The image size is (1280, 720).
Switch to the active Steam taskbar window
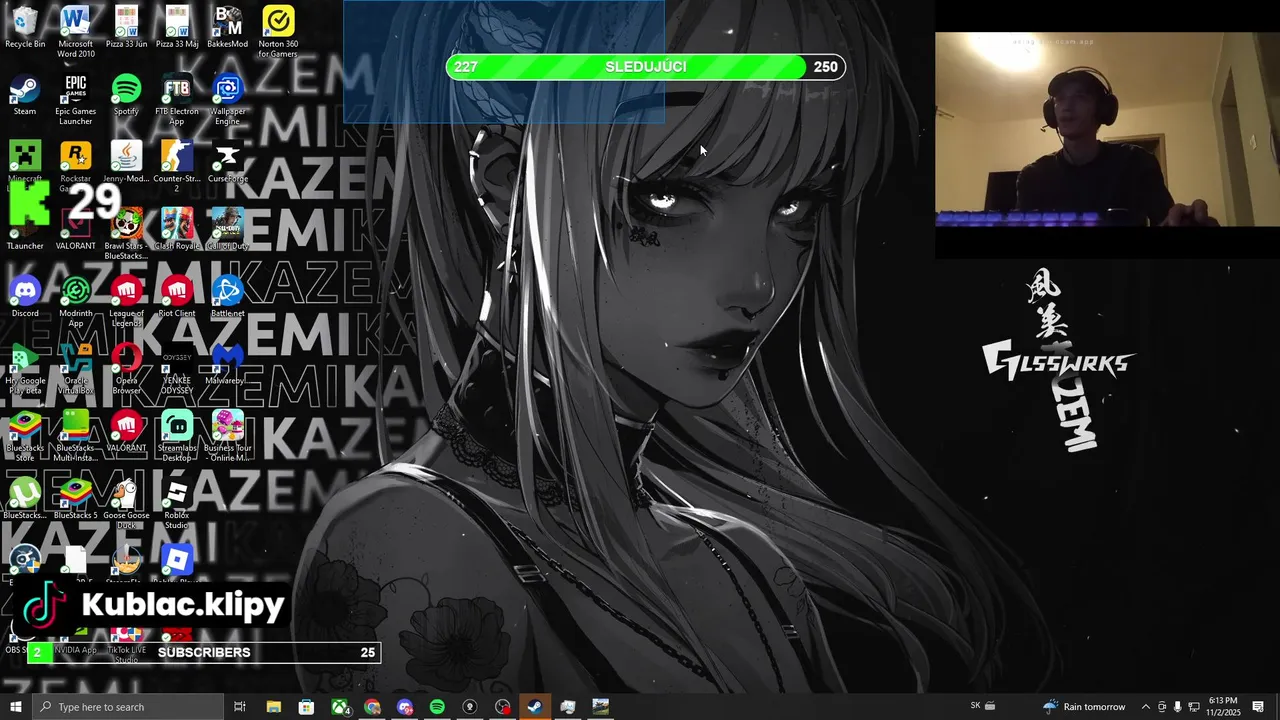535,707
